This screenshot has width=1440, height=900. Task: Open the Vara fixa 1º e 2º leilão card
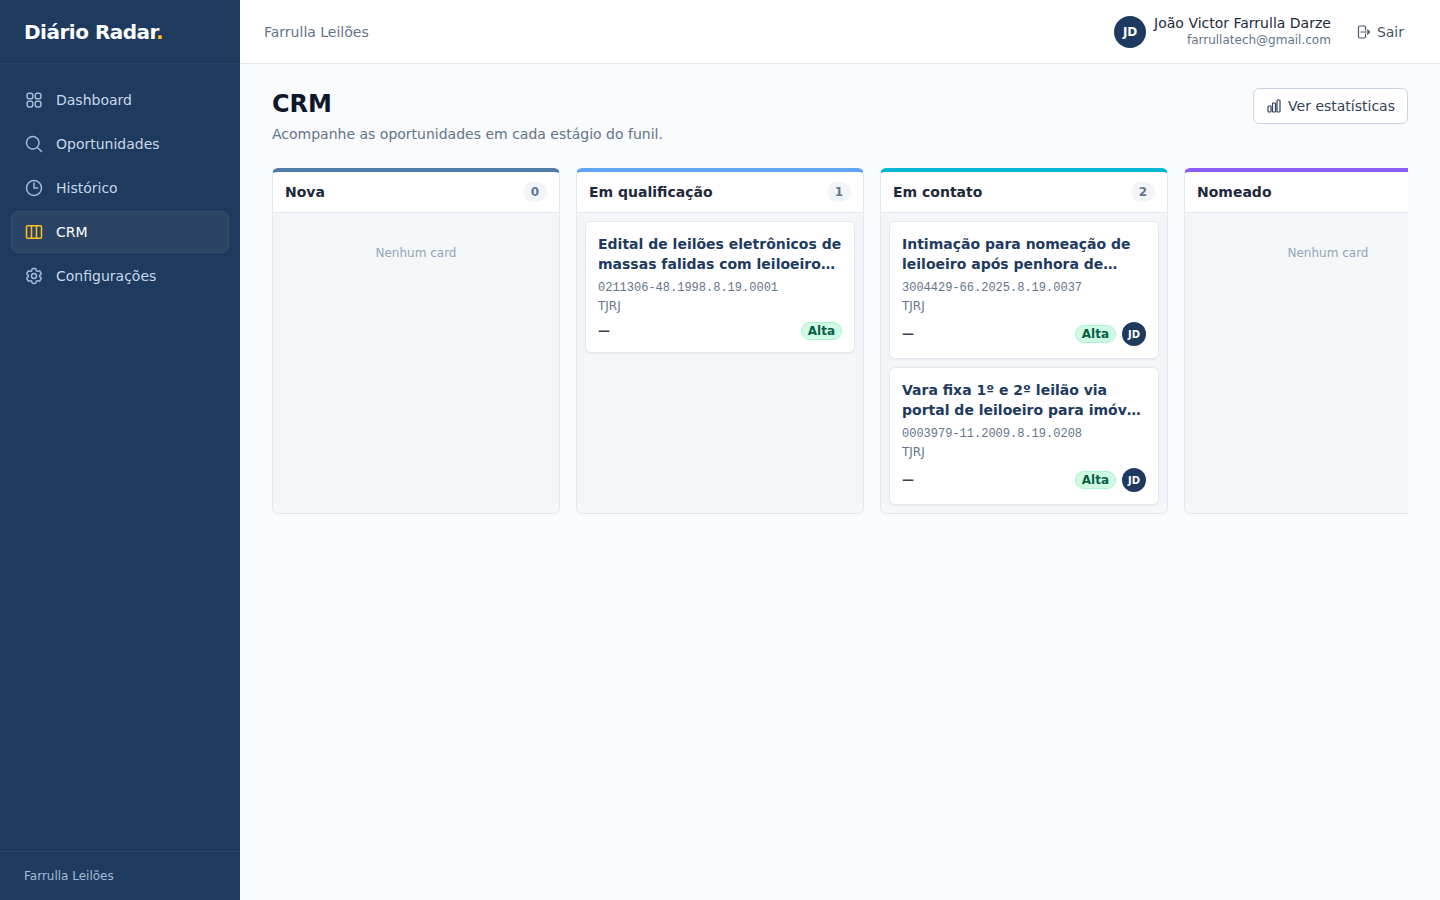coord(1024,436)
